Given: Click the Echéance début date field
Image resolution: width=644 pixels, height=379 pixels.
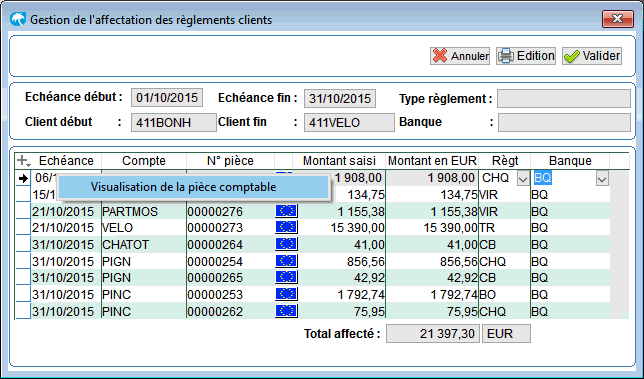Looking at the screenshot, I should (x=167, y=98).
